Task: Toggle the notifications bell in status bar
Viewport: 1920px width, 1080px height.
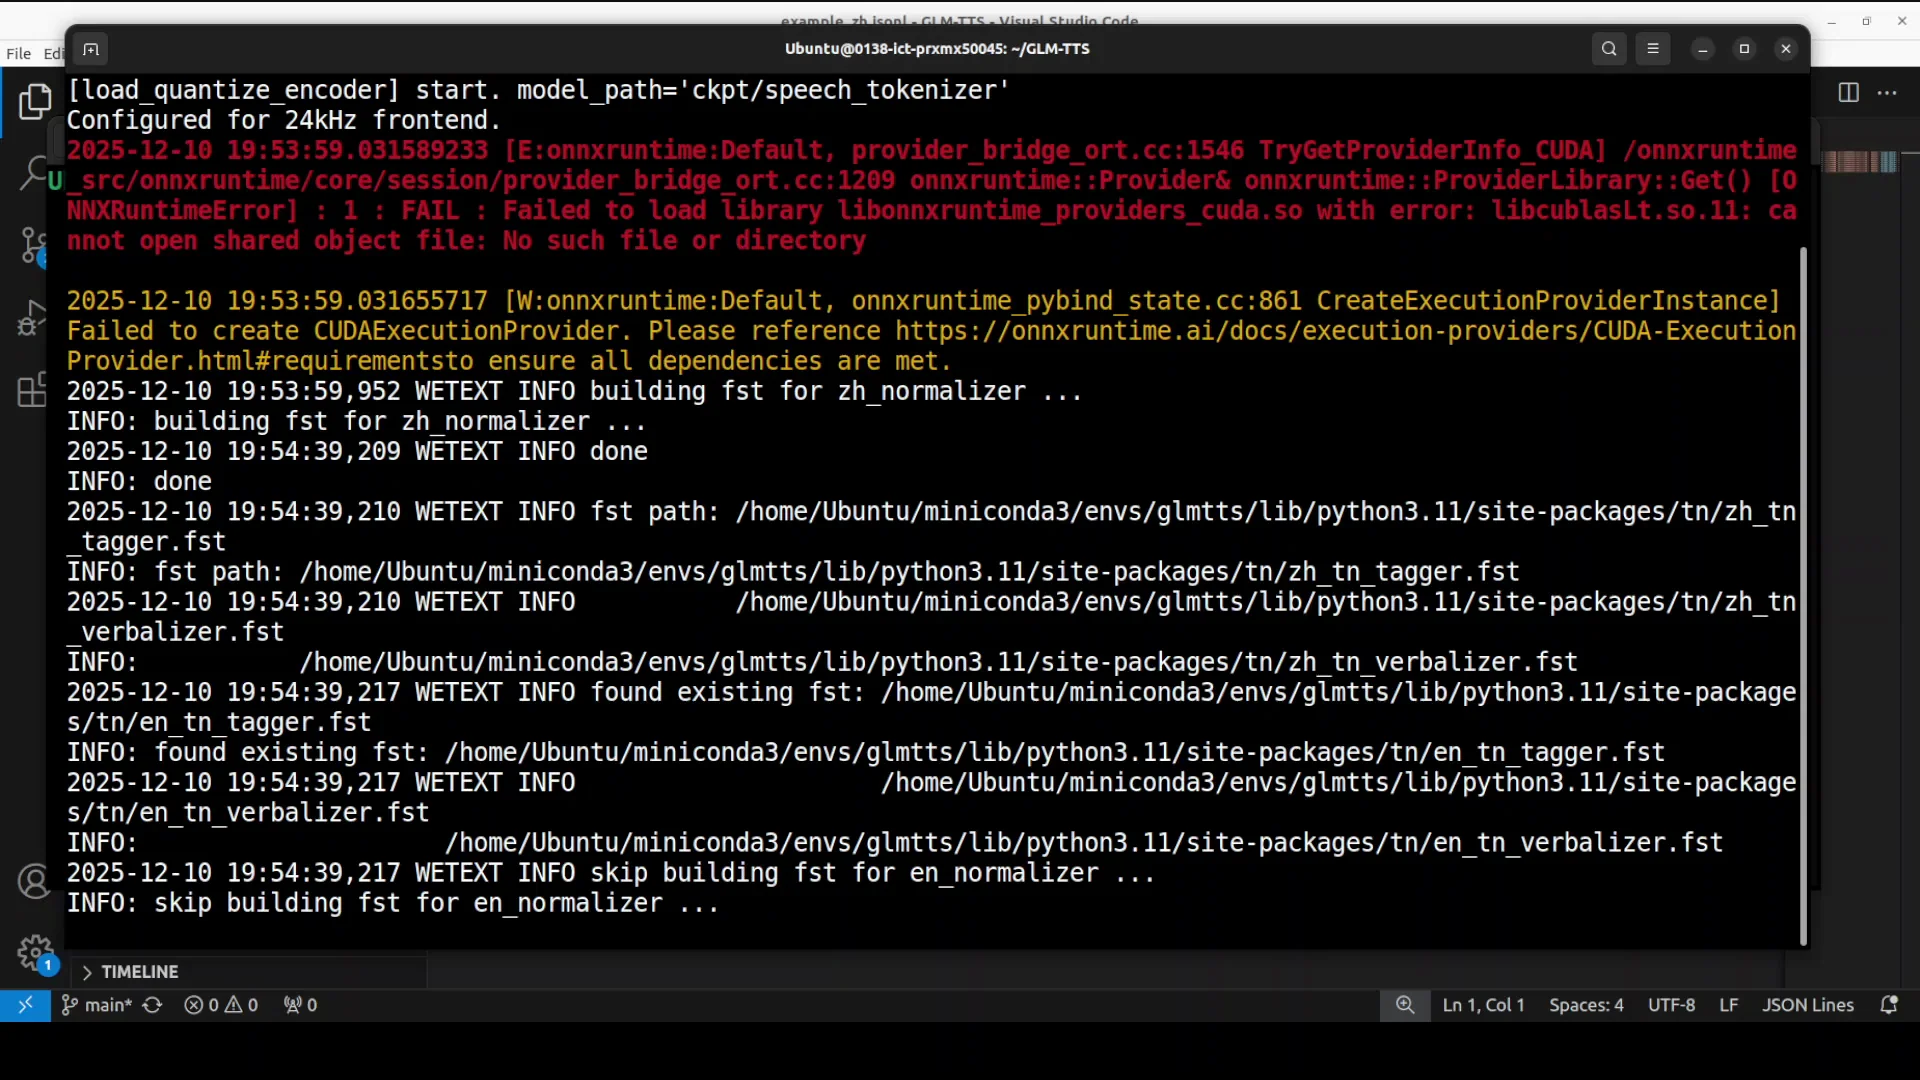Action: pyautogui.click(x=1889, y=1005)
